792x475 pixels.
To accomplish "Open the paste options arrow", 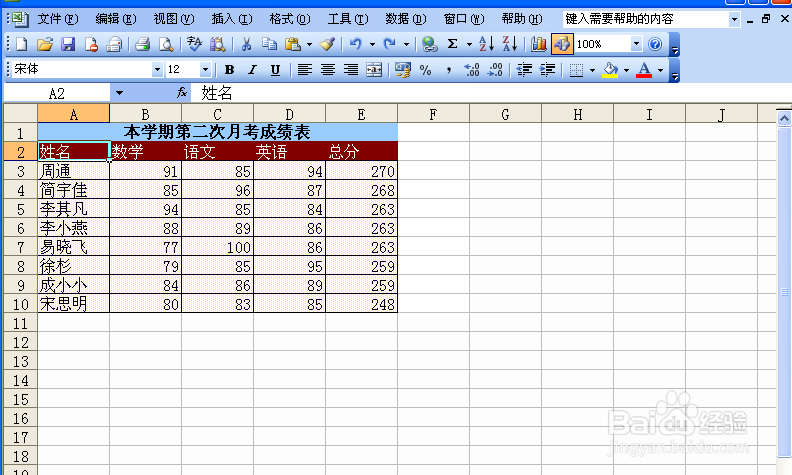I will pos(309,44).
